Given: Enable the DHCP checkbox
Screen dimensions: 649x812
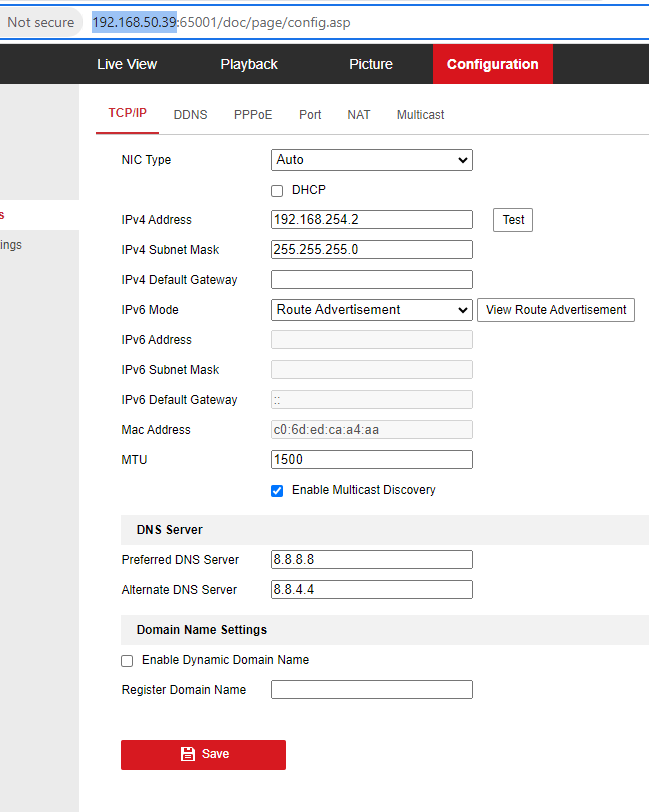Looking at the screenshot, I should [278, 190].
